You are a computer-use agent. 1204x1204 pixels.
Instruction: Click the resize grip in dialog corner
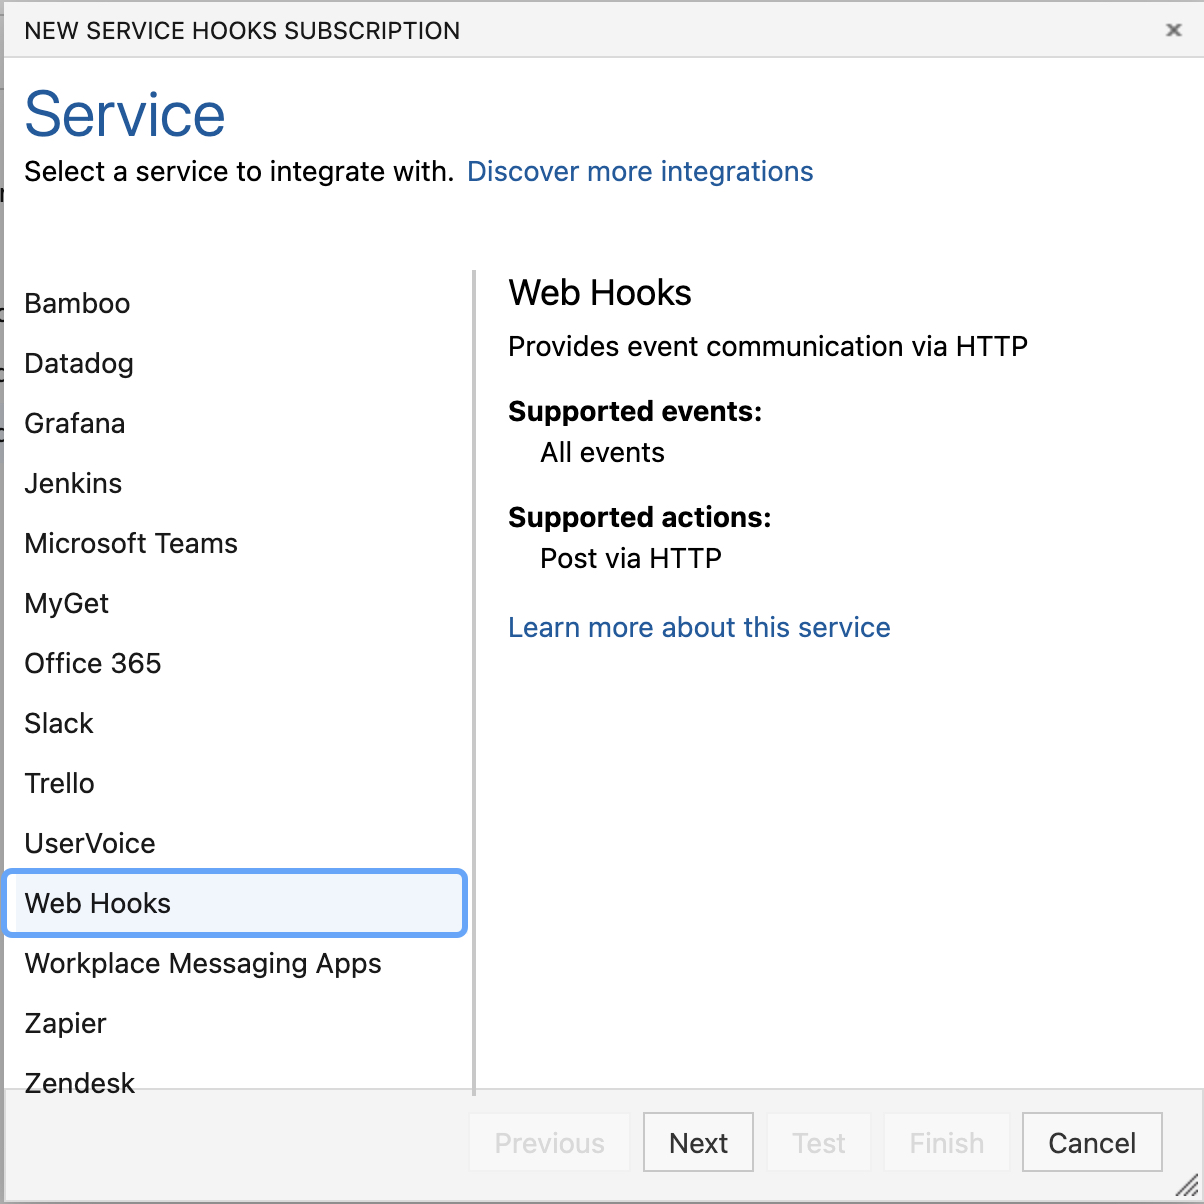(x=1186, y=1184)
